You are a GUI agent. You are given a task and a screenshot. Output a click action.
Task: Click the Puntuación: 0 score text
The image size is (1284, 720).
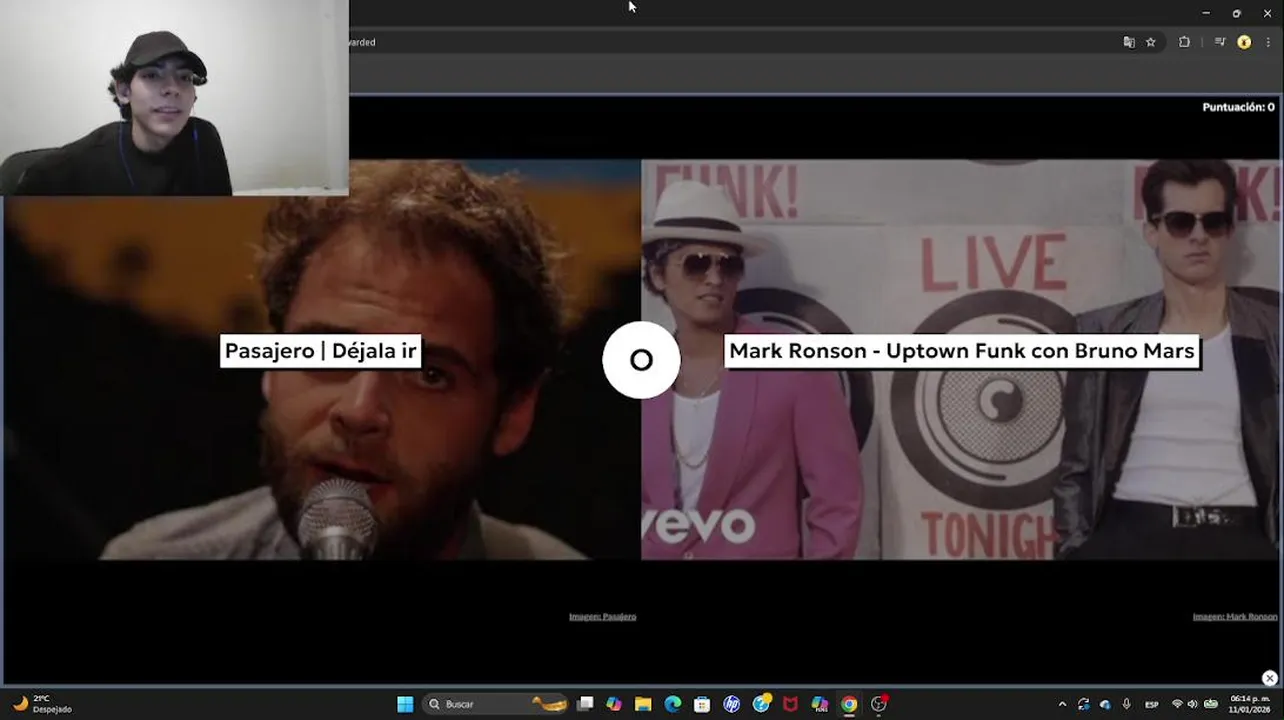click(1238, 107)
